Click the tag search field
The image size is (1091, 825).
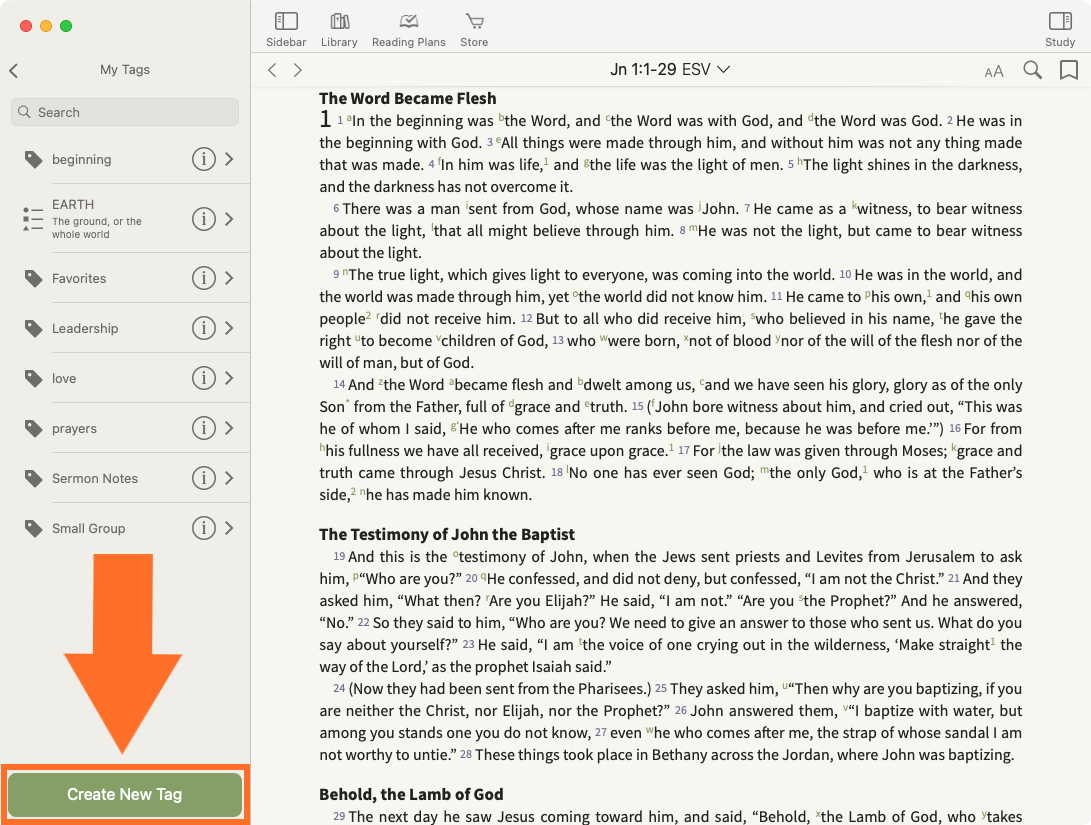[x=125, y=112]
